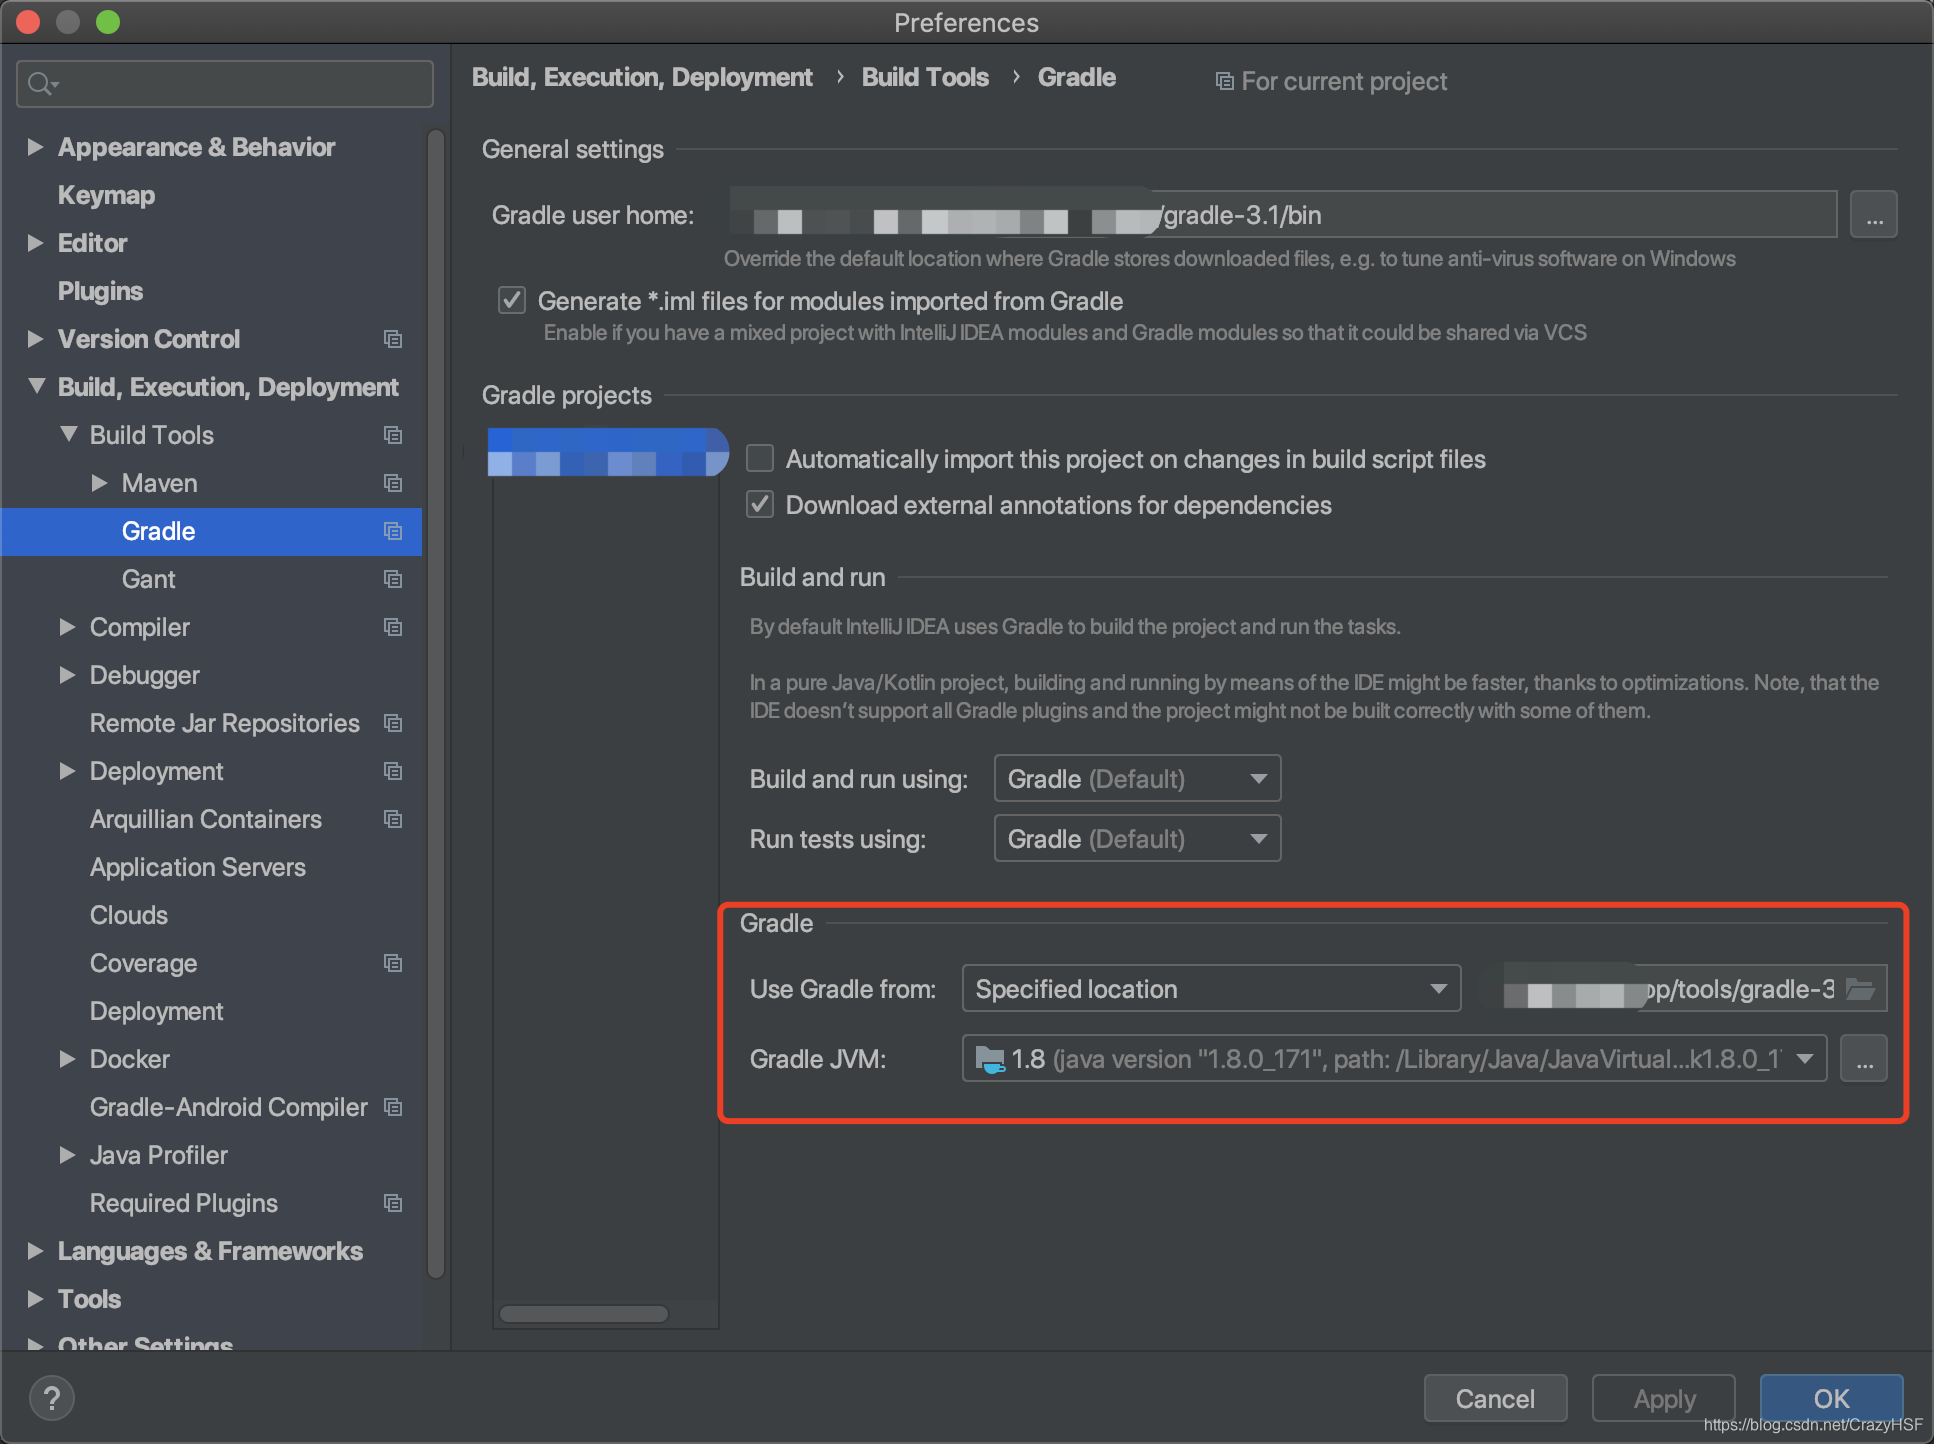Toggle Generate *.iml files for modules checkbox
The width and height of the screenshot is (1934, 1444).
pyautogui.click(x=512, y=300)
